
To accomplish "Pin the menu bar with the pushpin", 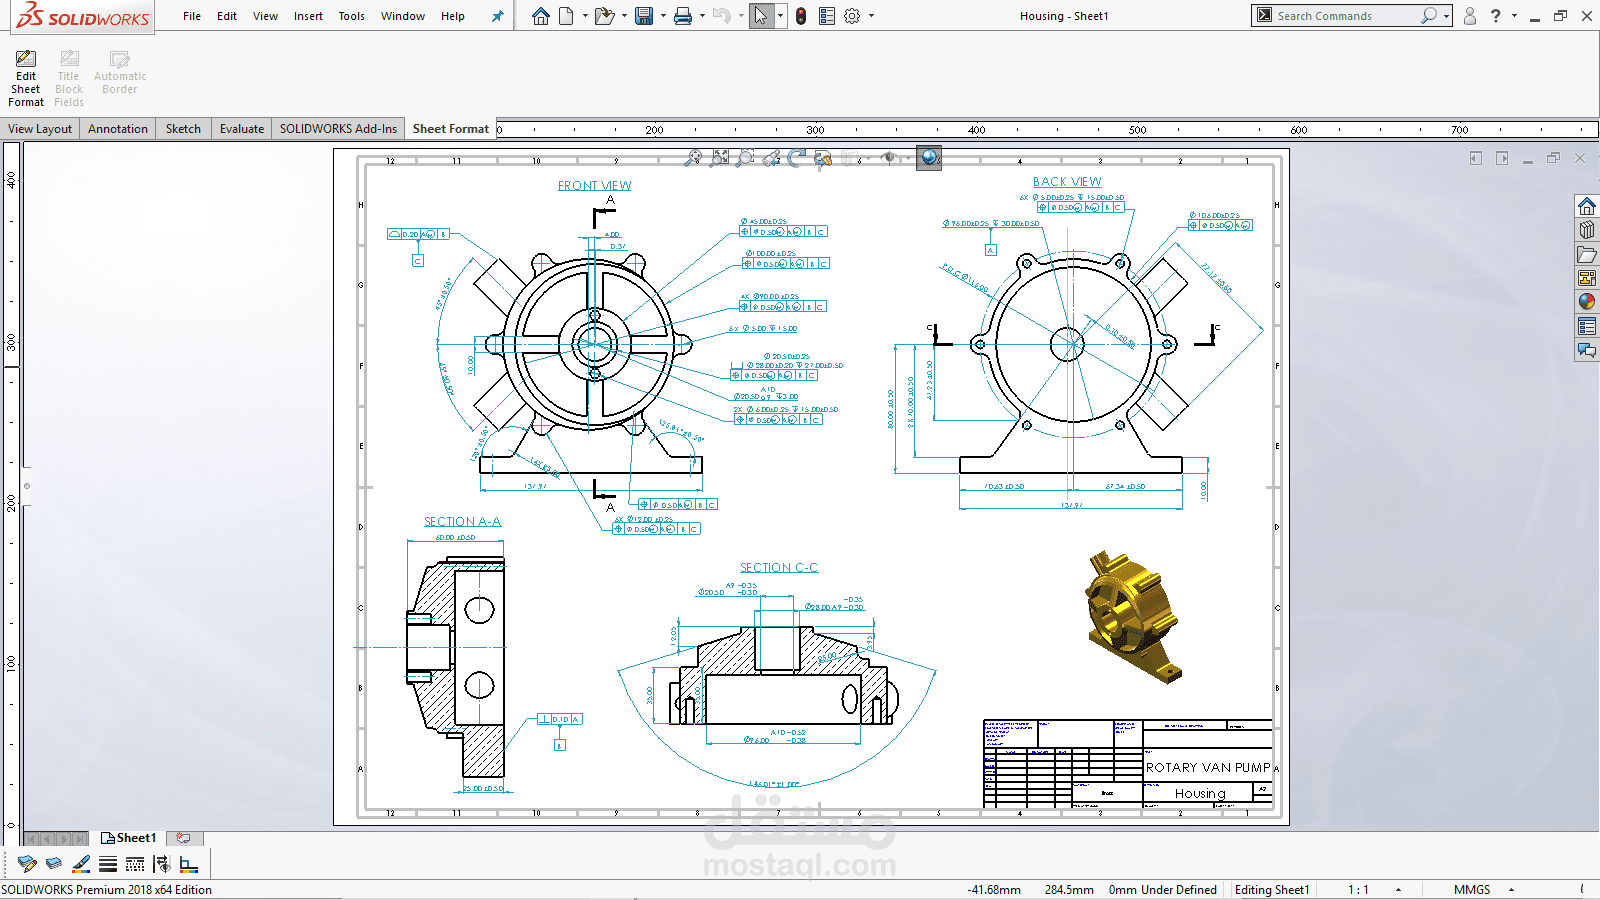I will click(x=497, y=16).
